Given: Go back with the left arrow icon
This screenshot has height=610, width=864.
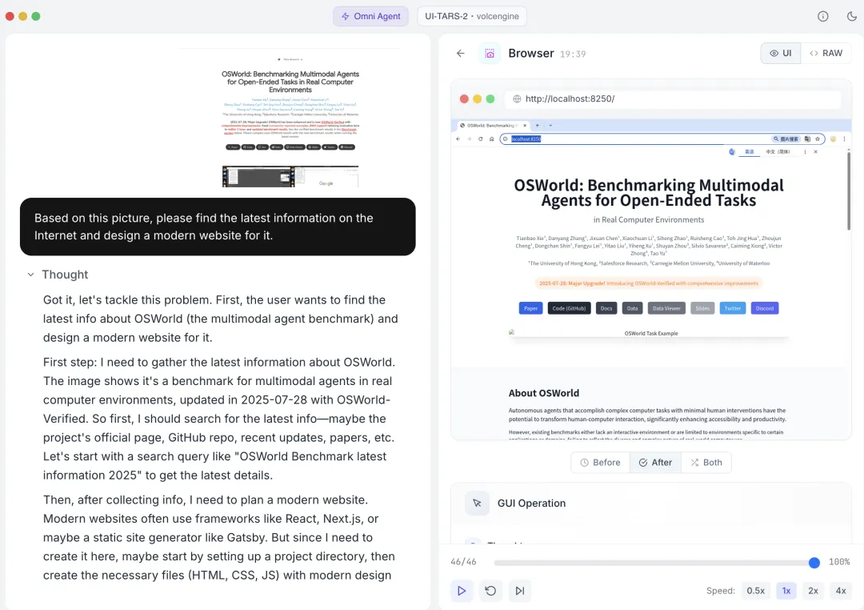Looking at the screenshot, I should click(x=460, y=53).
